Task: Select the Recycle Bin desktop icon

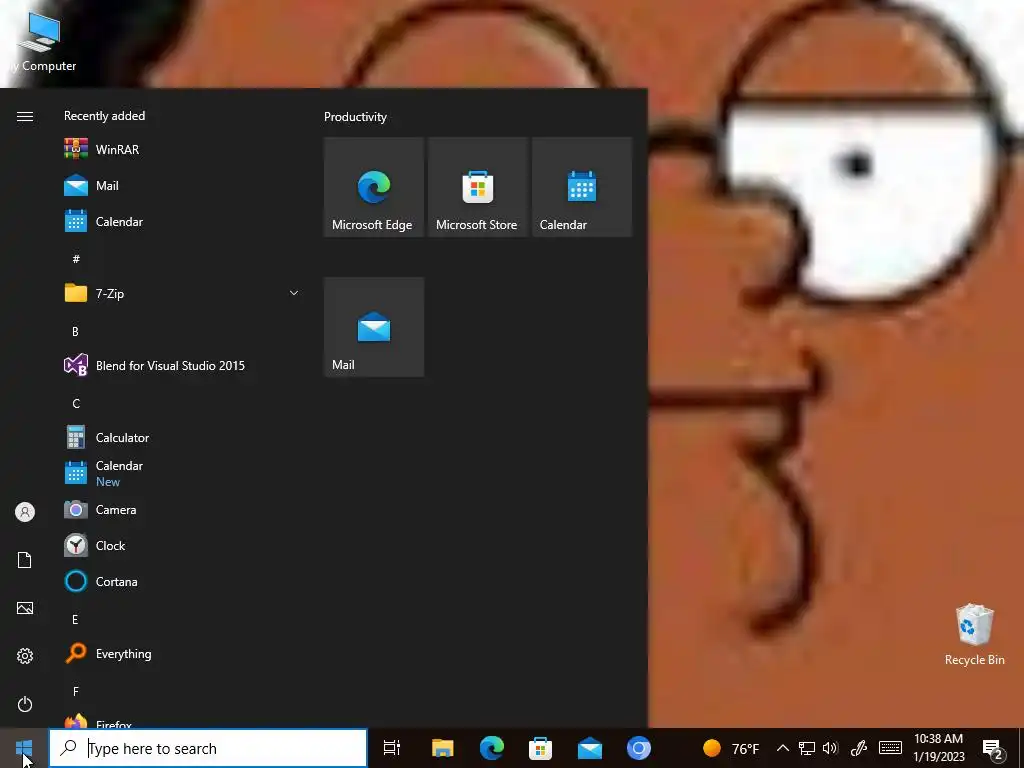Action: [x=974, y=635]
